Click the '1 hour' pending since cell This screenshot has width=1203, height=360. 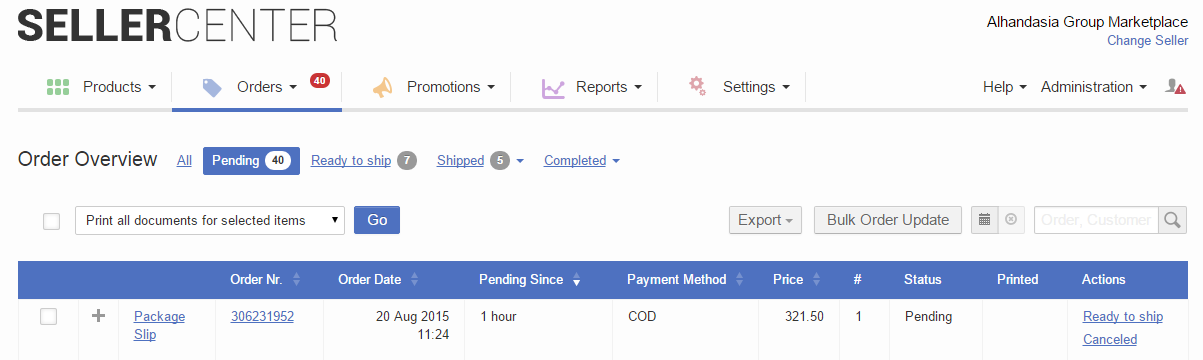pos(498,317)
